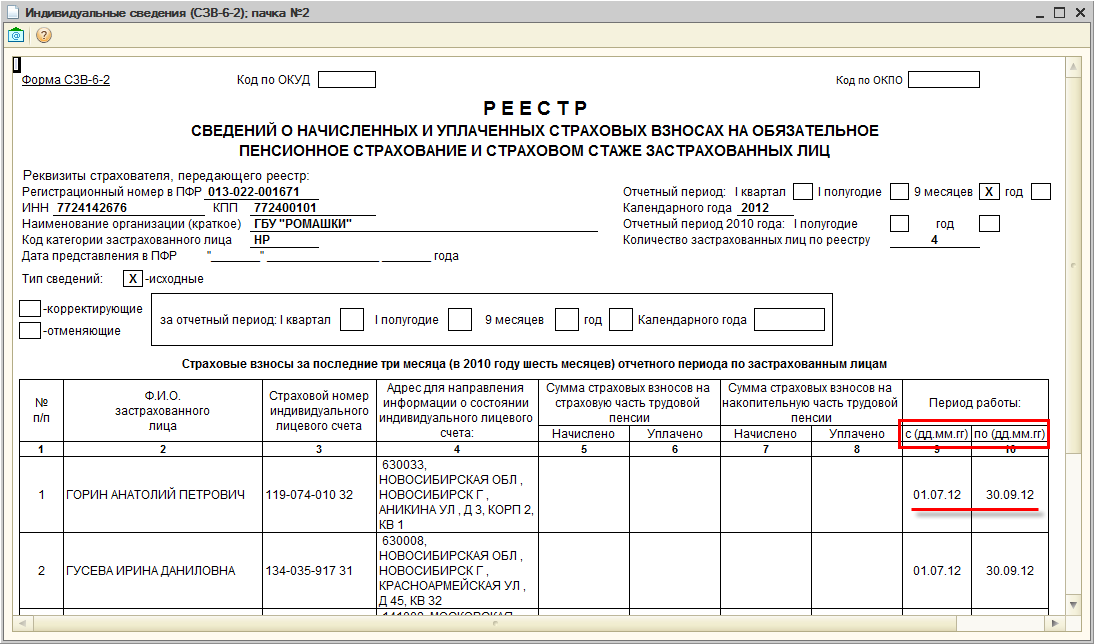The height and width of the screenshot is (644, 1094).
Task: Toggle the correction period 9 месяцев box
Action: coord(567,320)
